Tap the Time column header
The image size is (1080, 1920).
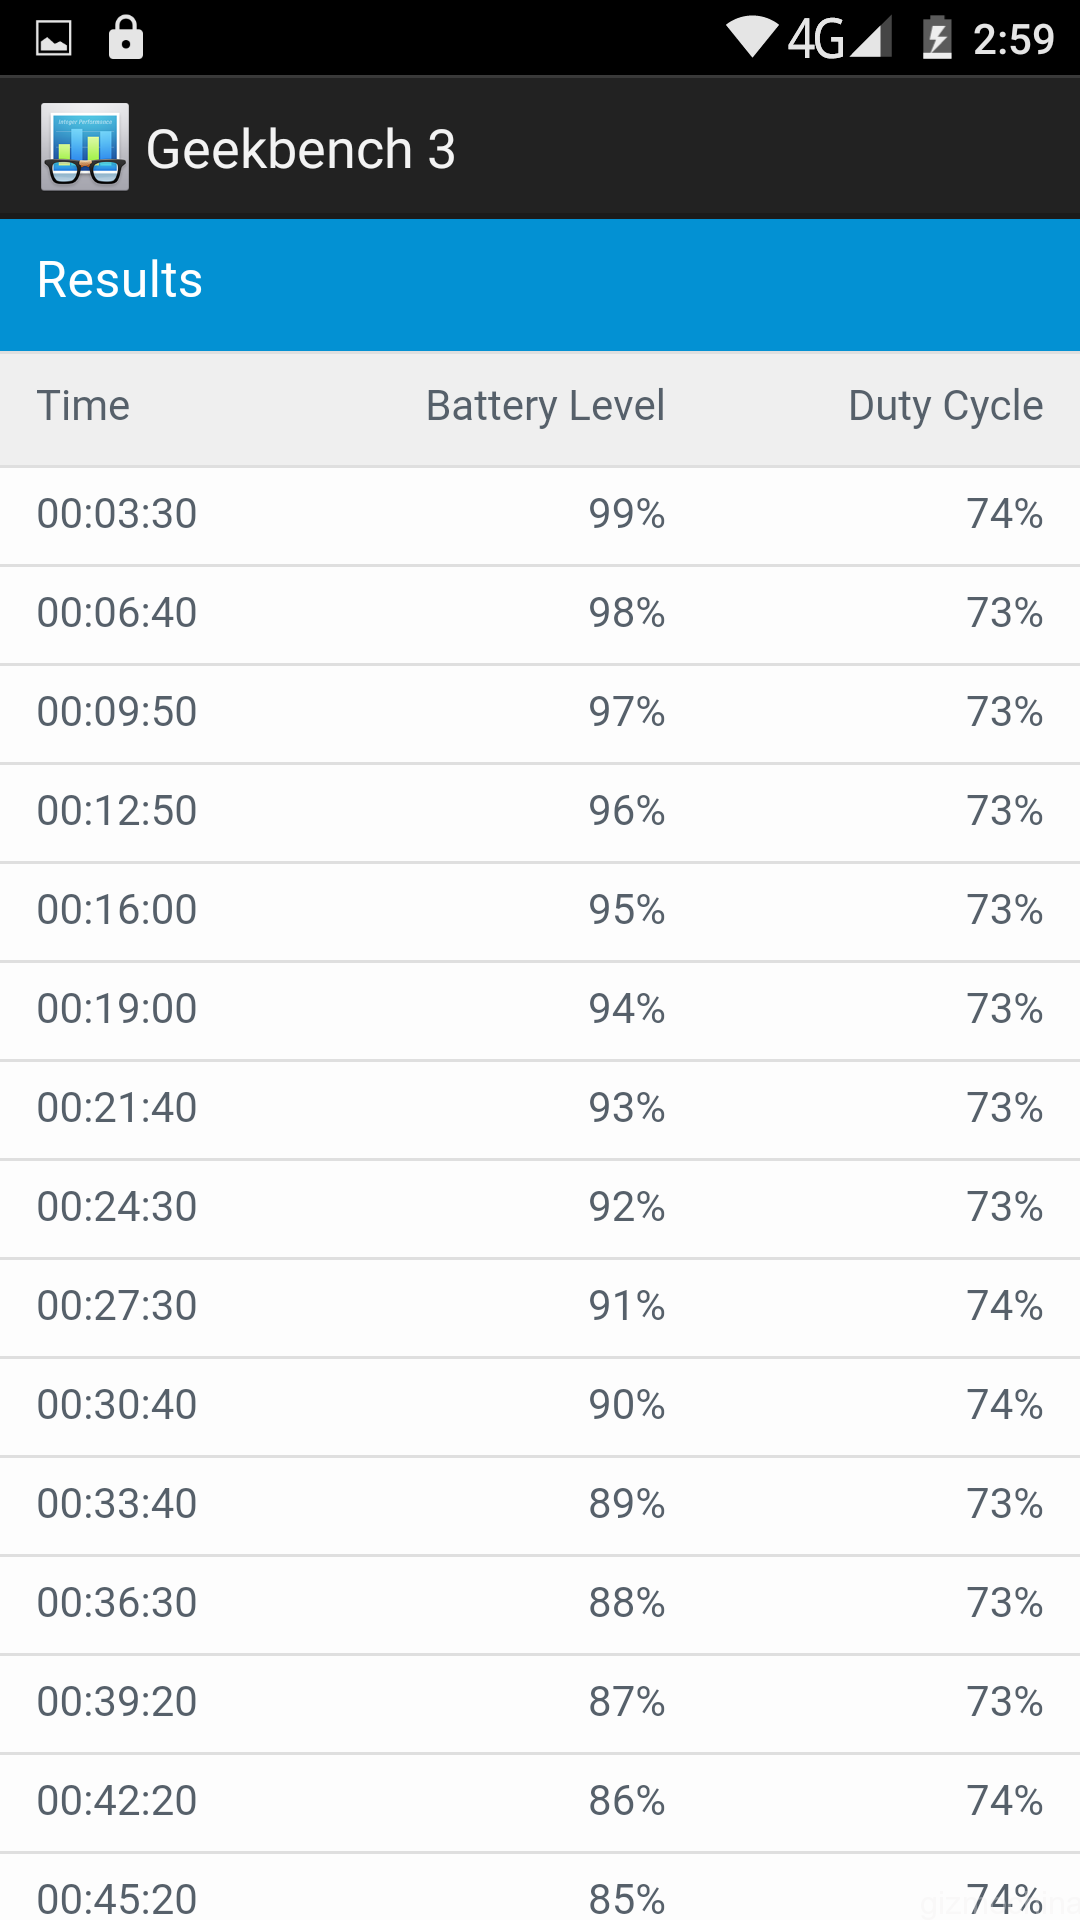83,406
